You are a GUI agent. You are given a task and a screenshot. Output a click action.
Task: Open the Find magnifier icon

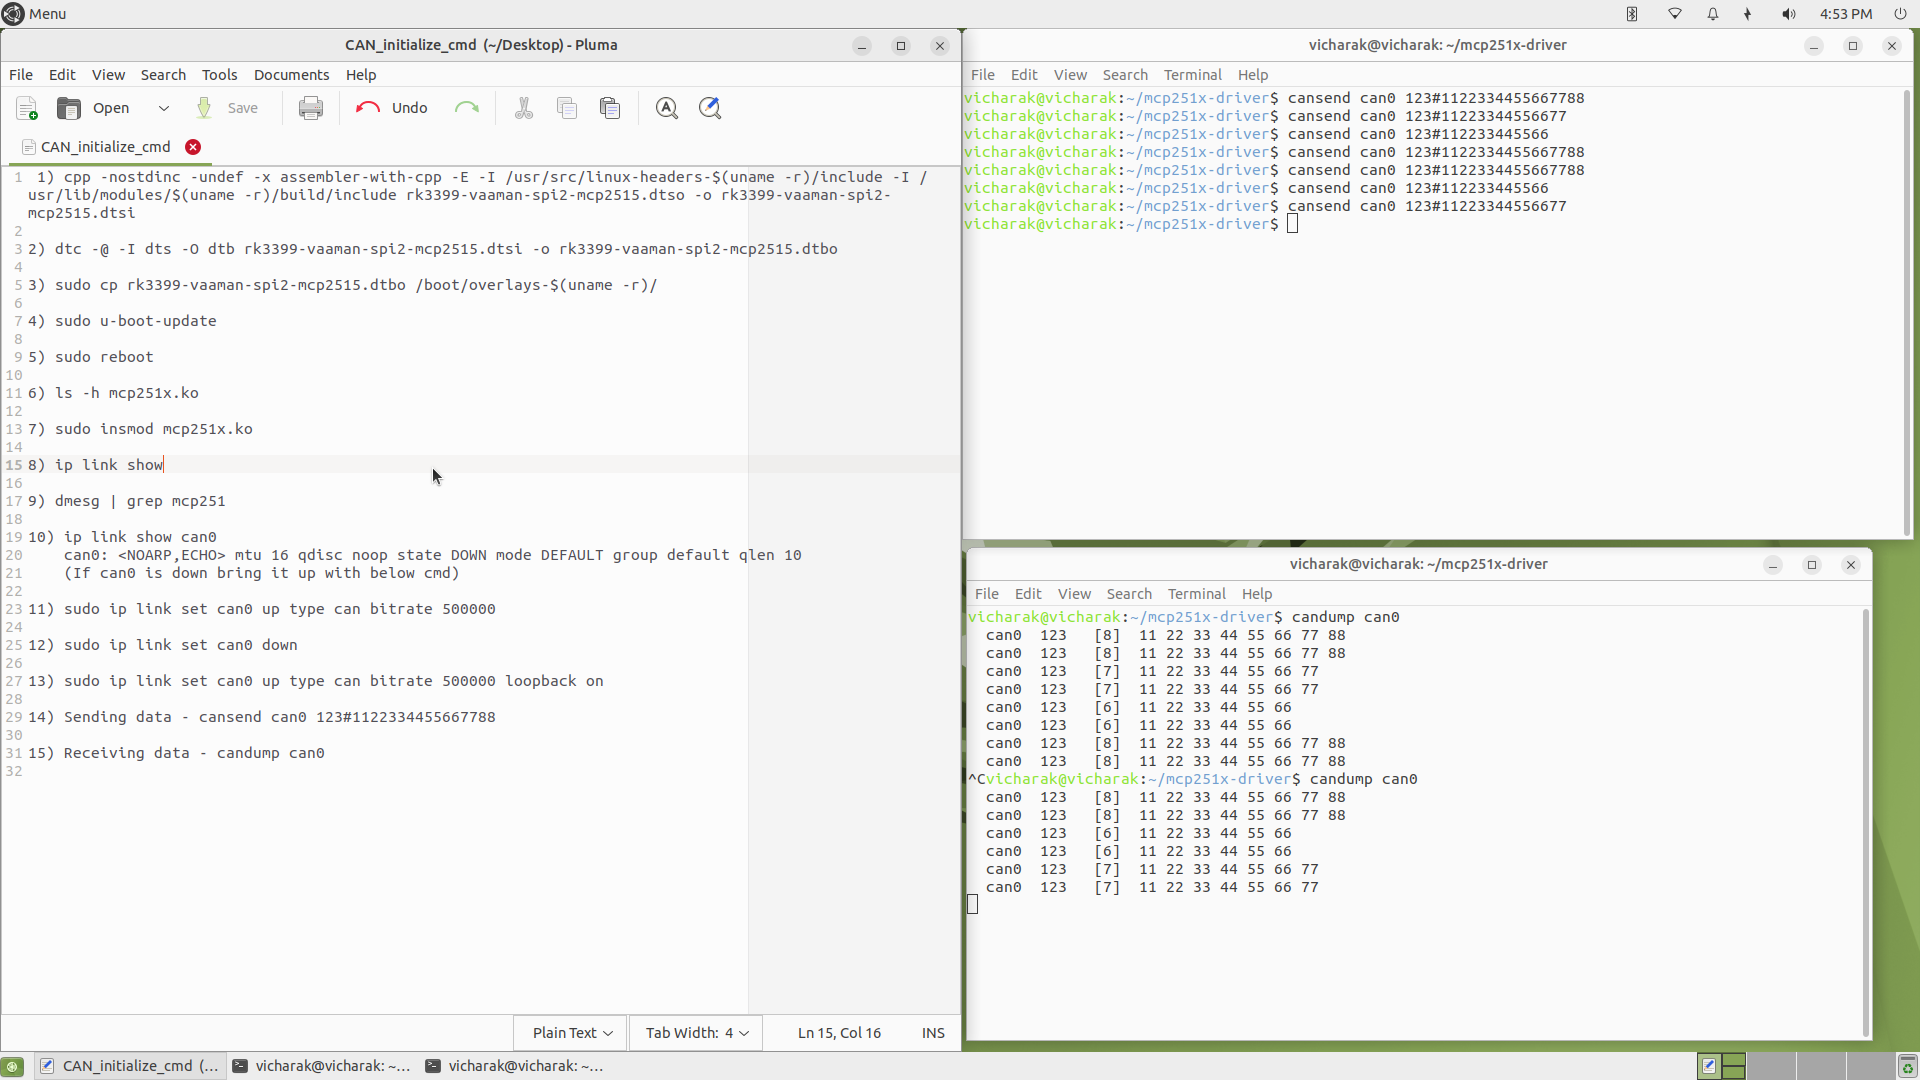[x=667, y=108]
